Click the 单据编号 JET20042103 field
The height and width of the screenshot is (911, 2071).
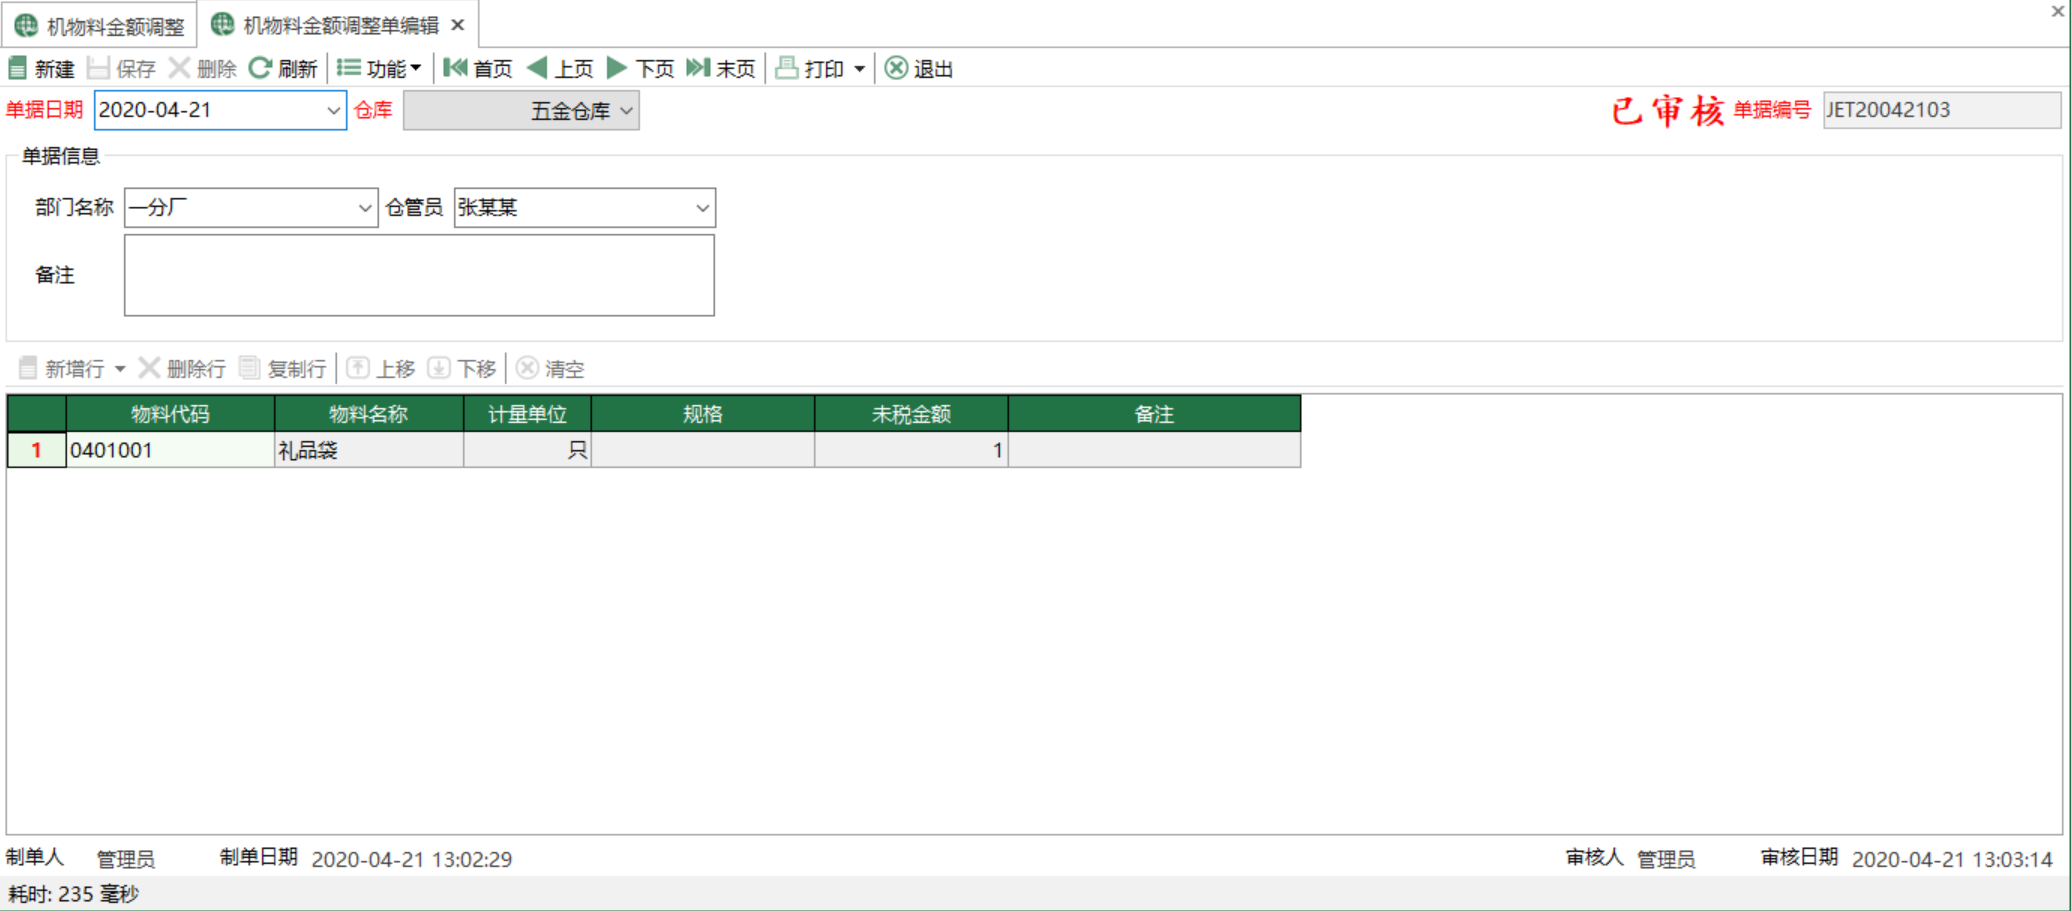tap(1941, 110)
